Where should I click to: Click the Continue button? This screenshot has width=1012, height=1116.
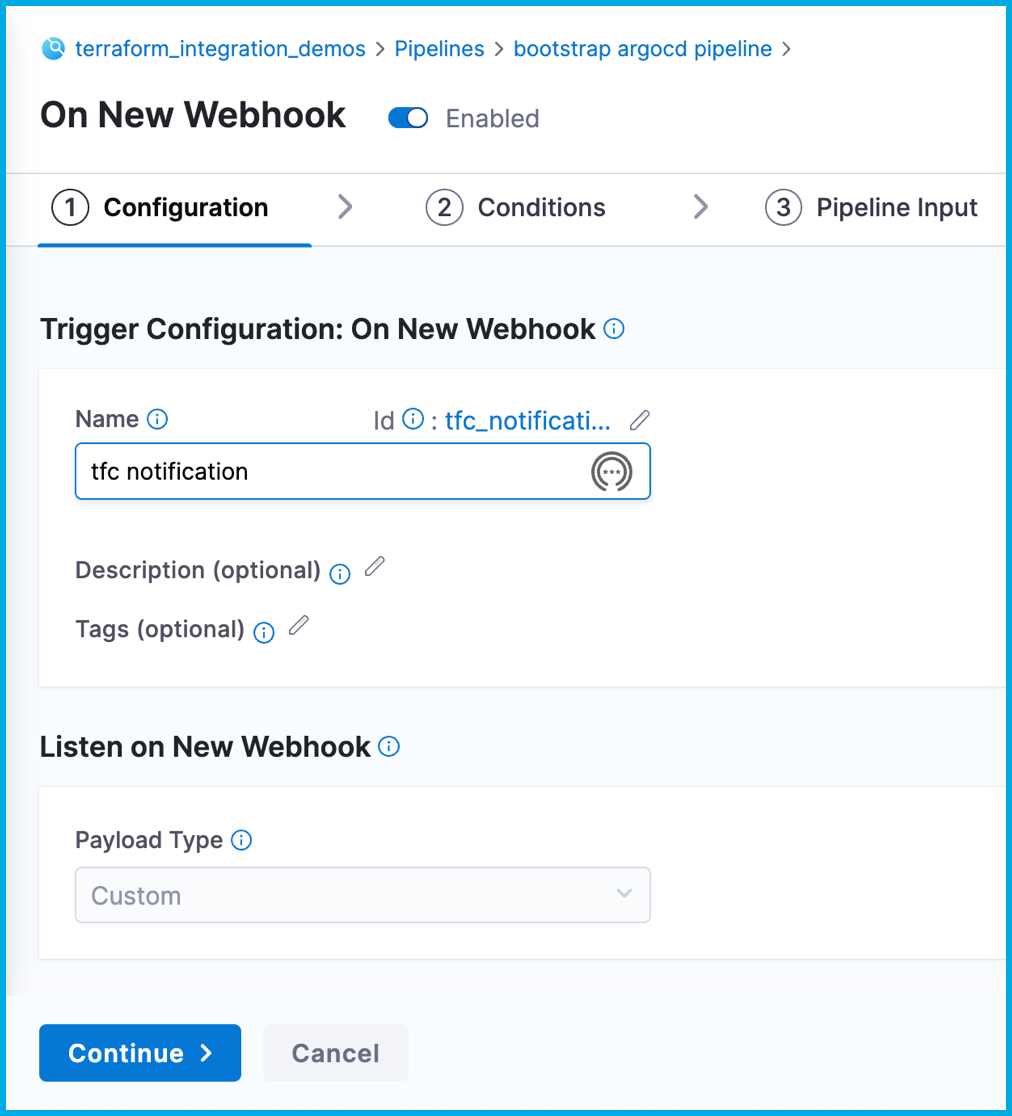[x=140, y=1053]
